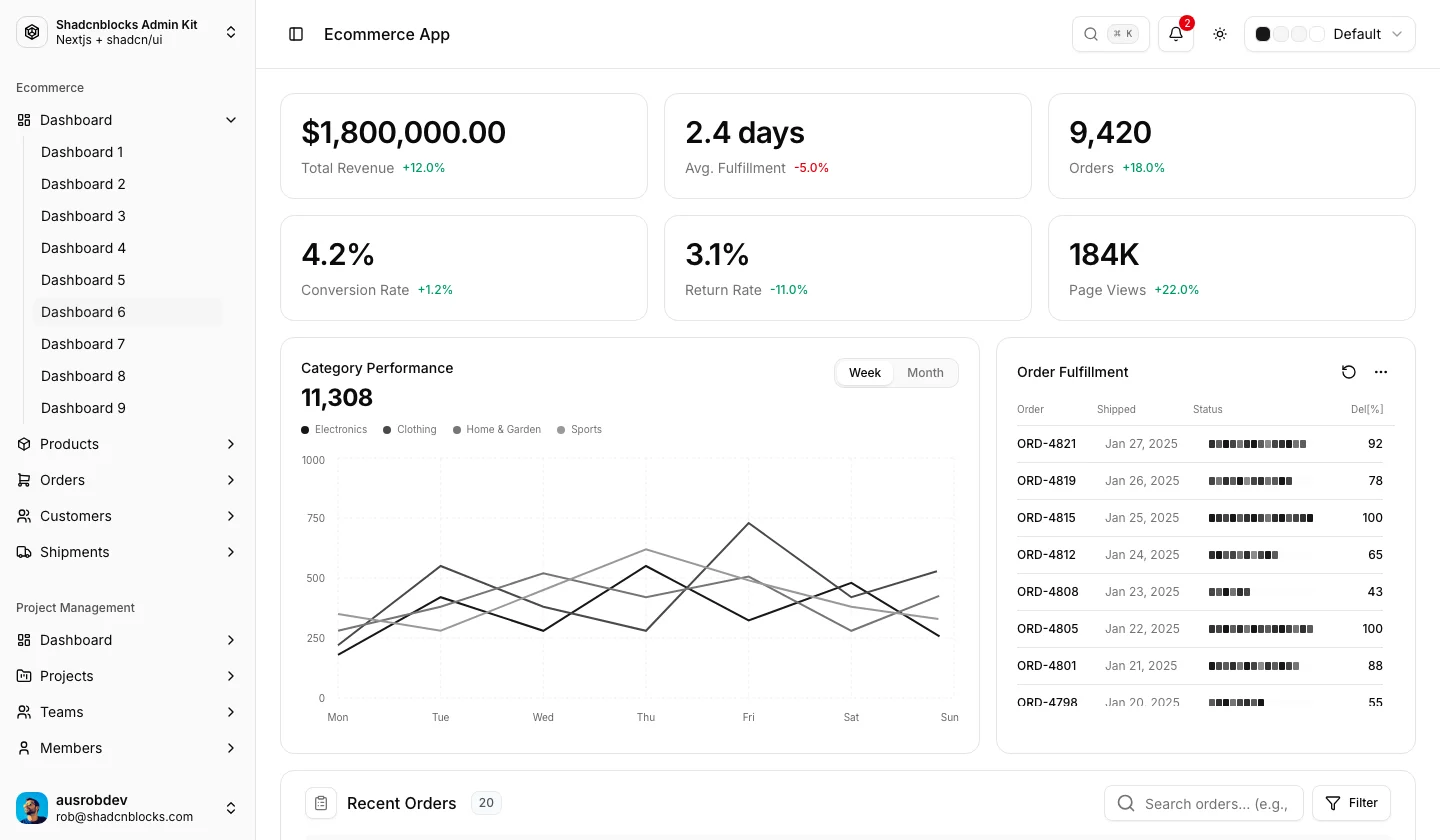Toggle the sidebar panel icon
This screenshot has width=1440, height=840.
[296, 34]
